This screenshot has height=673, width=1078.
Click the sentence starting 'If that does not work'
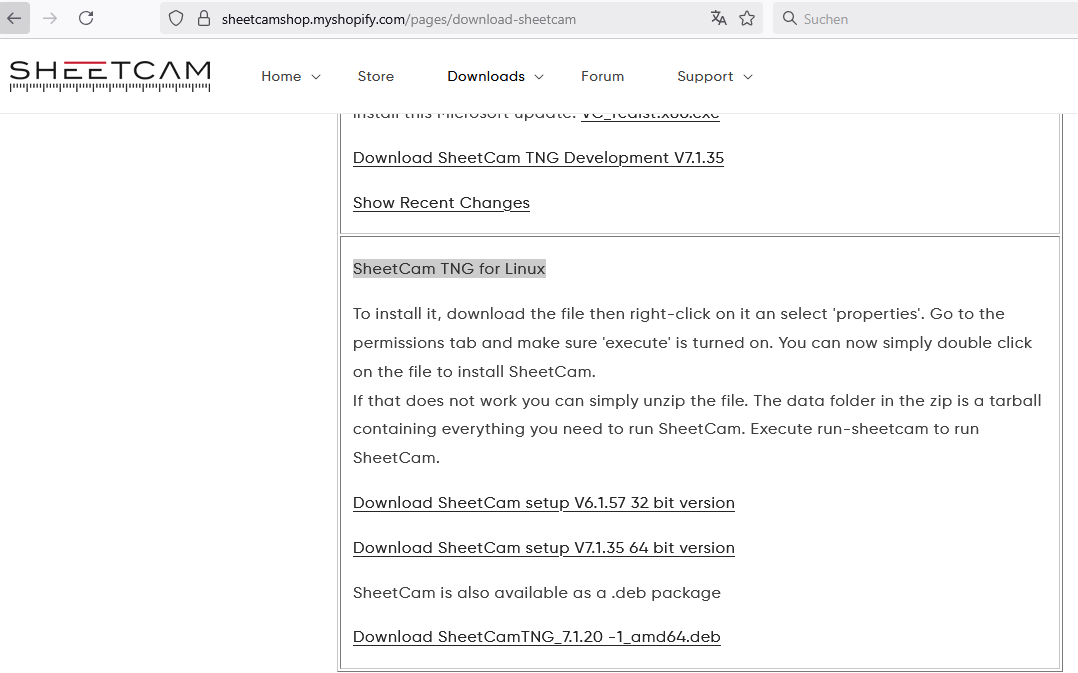(x=697, y=429)
